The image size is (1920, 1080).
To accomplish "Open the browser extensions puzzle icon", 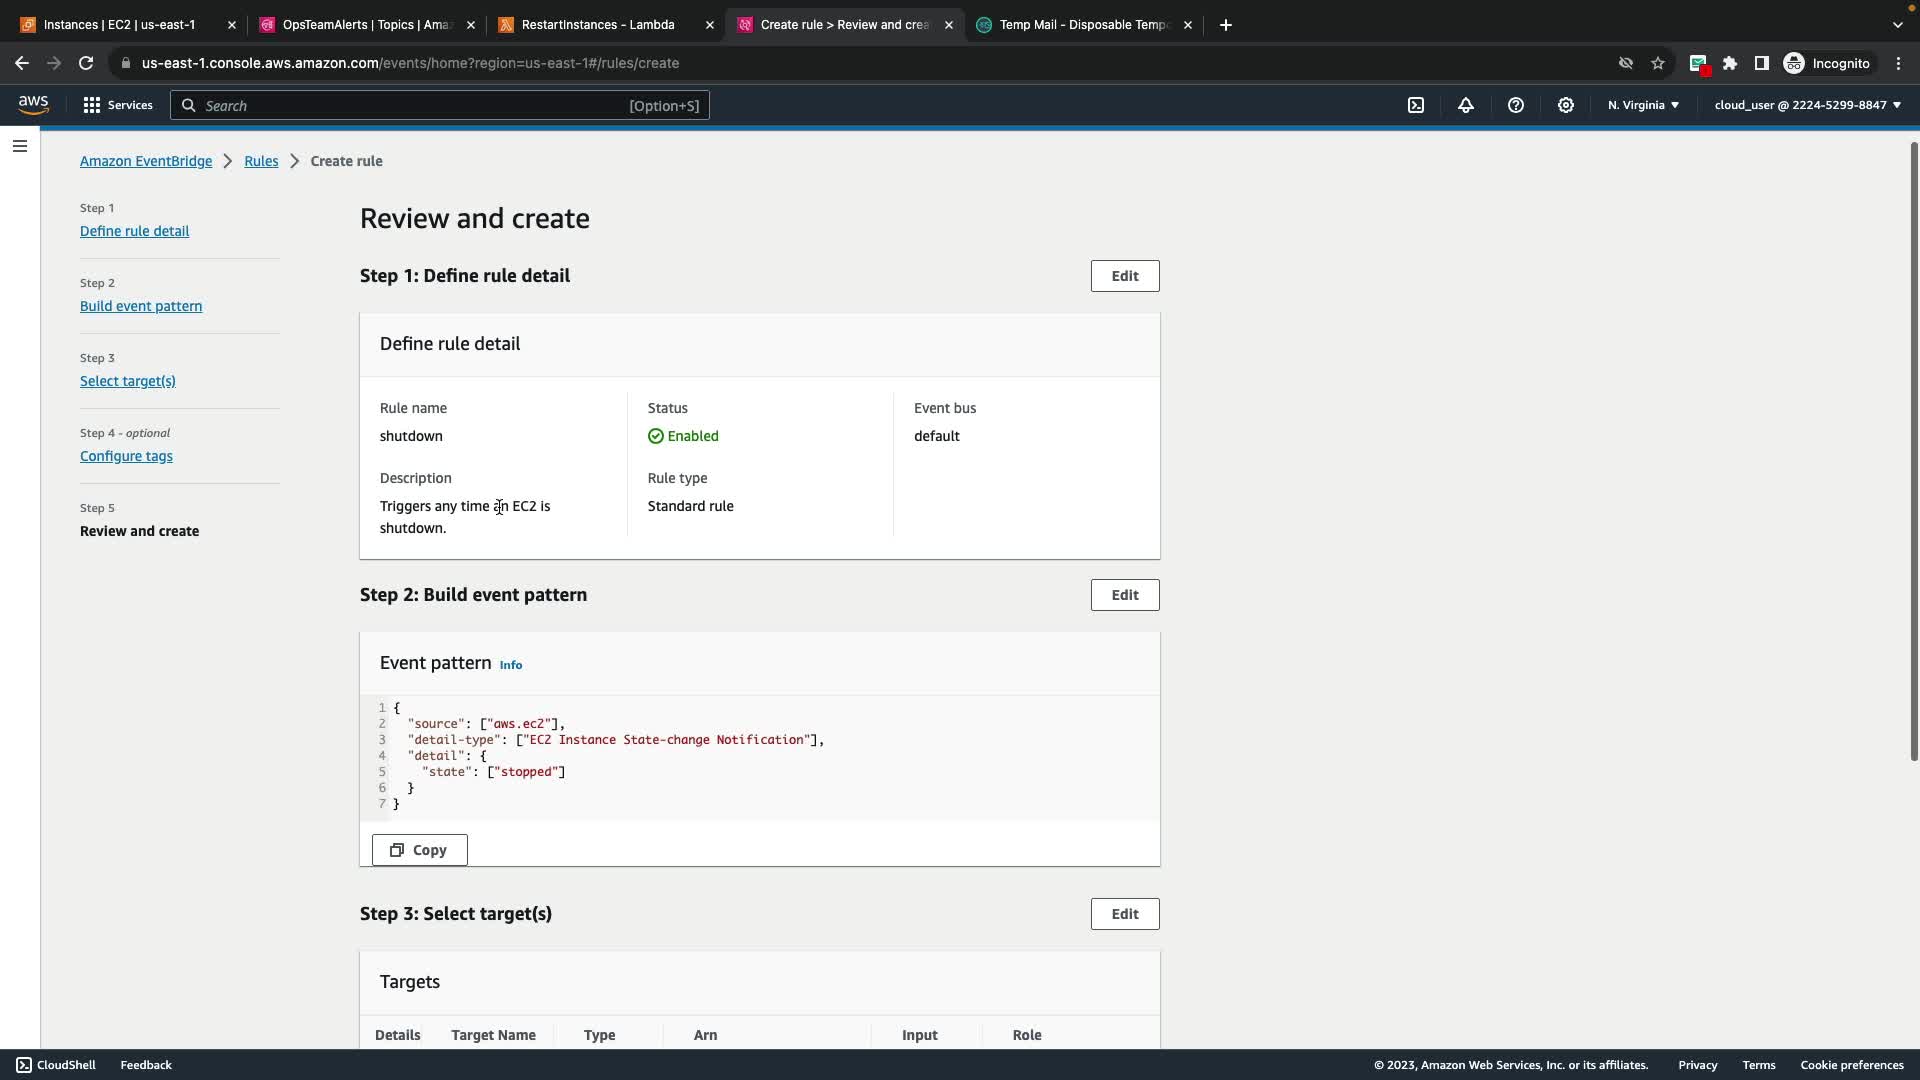I will (x=1730, y=63).
